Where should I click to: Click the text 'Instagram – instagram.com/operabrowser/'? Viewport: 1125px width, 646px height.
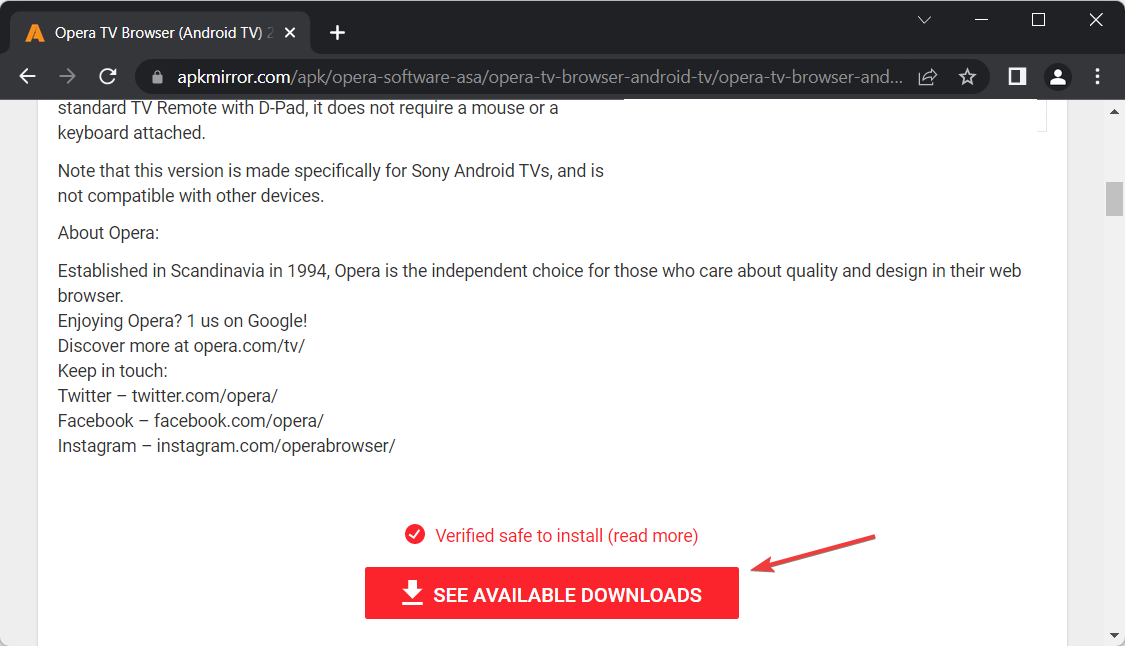[226, 446]
